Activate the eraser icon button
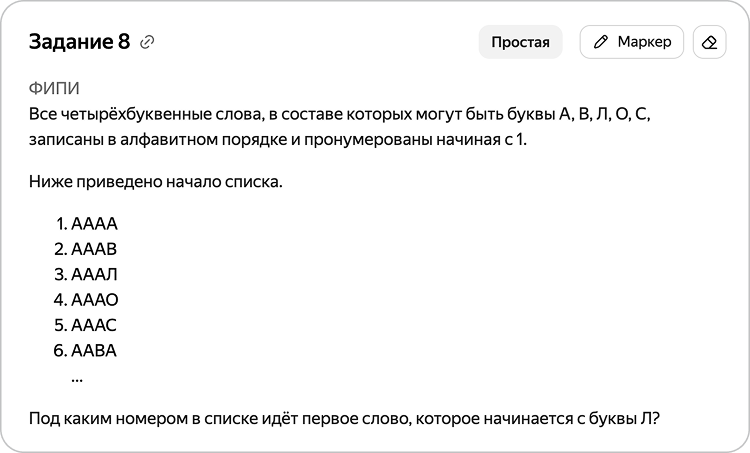Image resolution: width=750 pixels, height=453 pixels. (x=709, y=42)
